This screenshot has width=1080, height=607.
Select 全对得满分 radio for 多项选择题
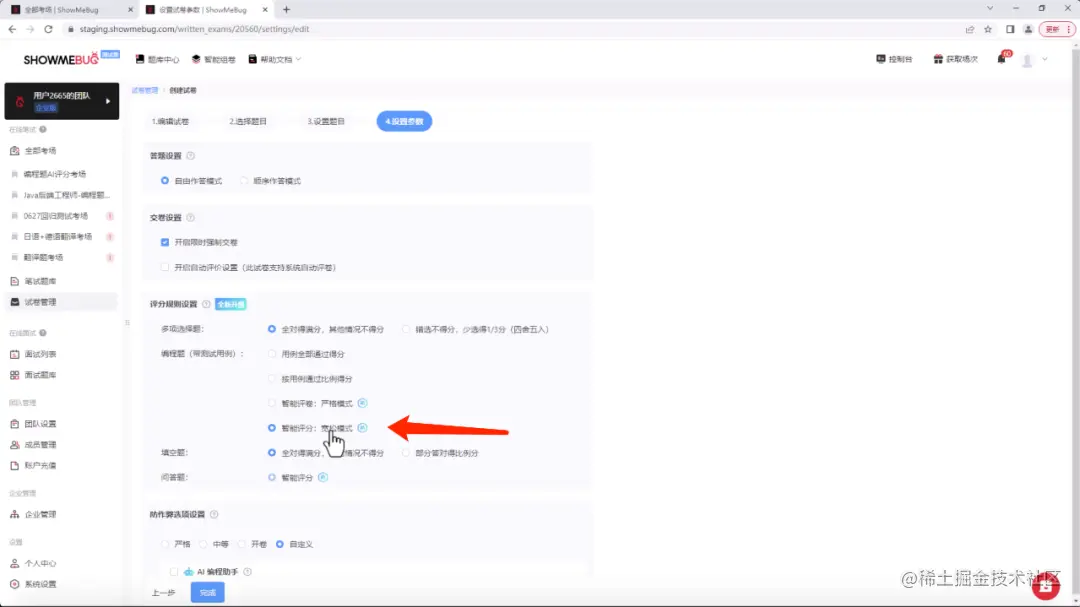coord(271,329)
